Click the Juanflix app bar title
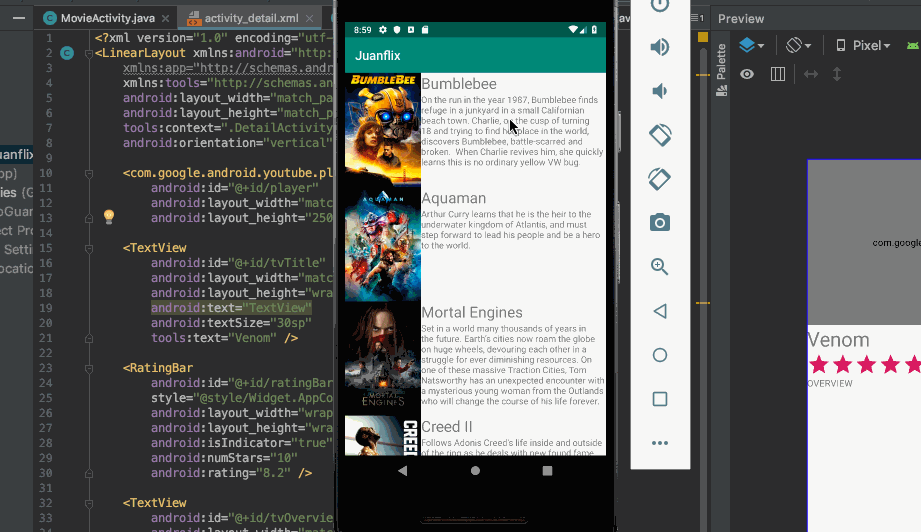This screenshot has height=532, width=921. point(378,56)
